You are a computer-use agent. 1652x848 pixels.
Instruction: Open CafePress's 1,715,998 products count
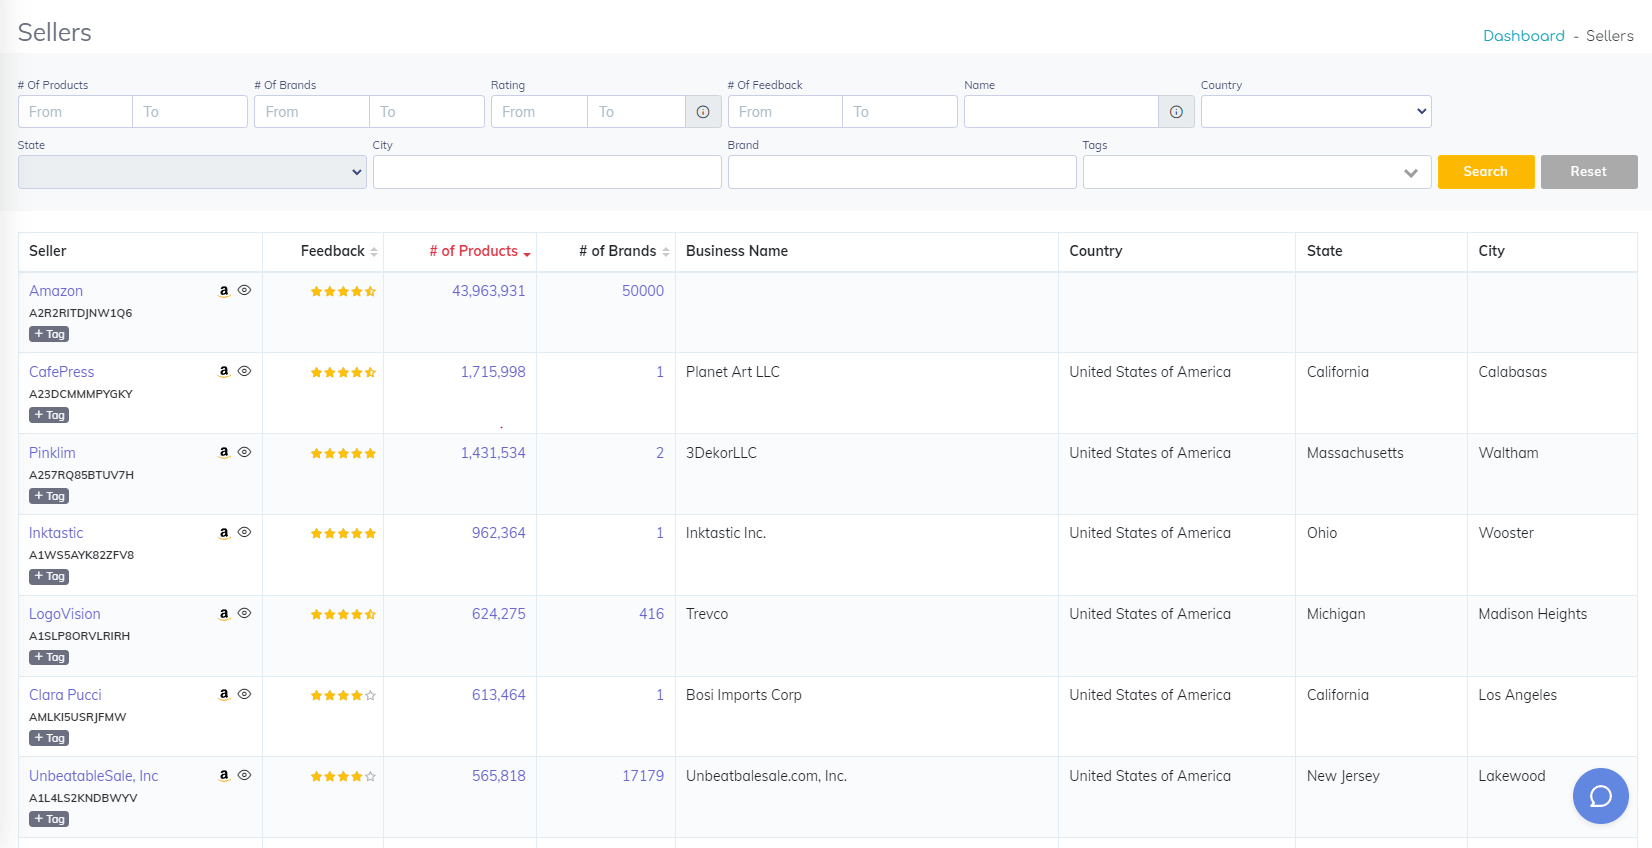493,372
